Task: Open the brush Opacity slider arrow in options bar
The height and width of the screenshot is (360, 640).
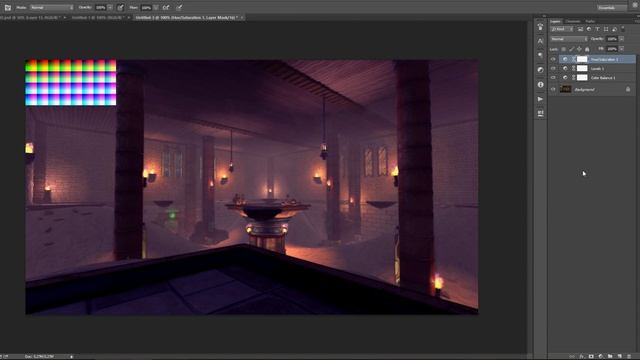Action: point(110,7)
